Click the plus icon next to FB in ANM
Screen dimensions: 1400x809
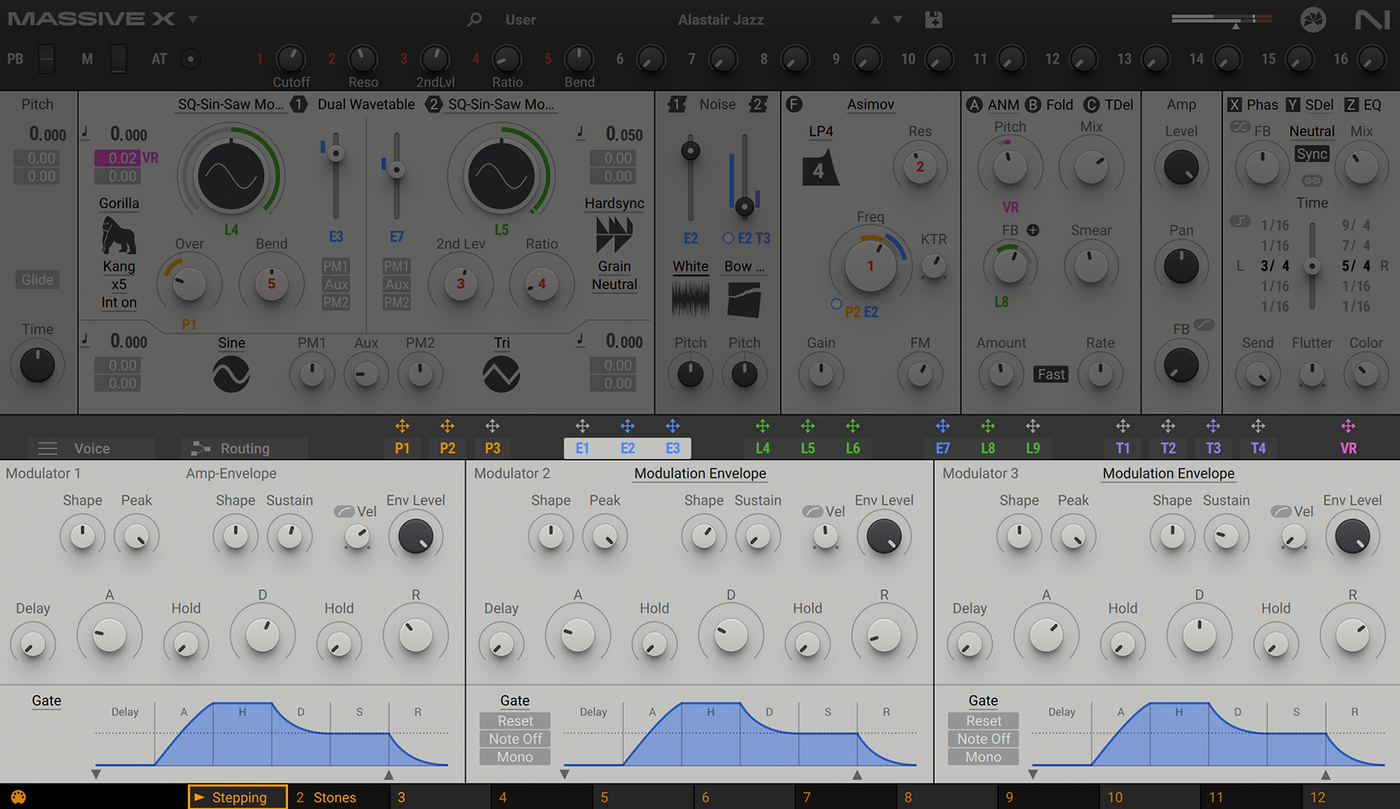[x=1033, y=230]
